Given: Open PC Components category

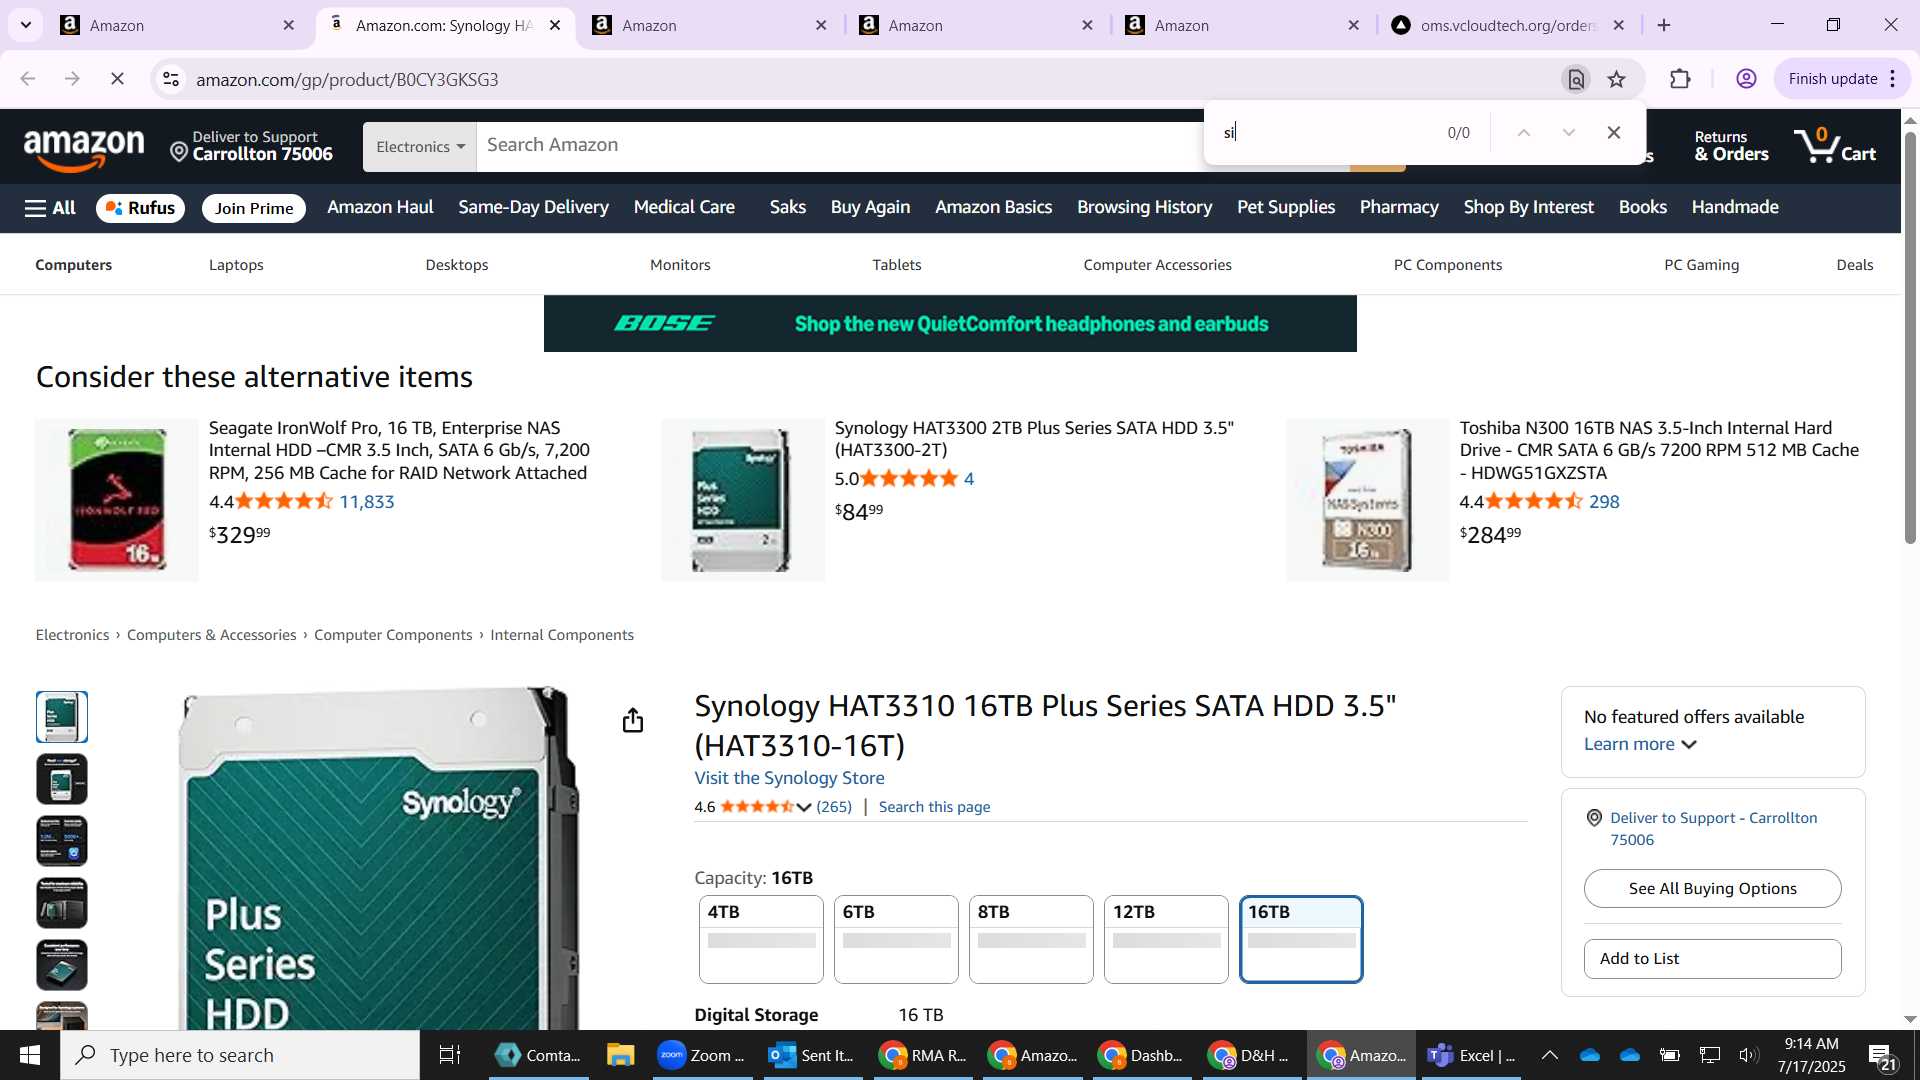Looking at the screenshot, I should (1448, 265).
